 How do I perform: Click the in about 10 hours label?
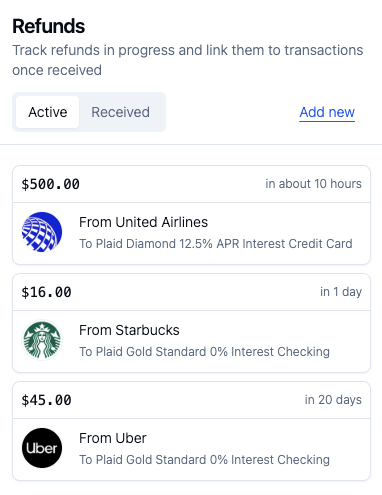313,184
